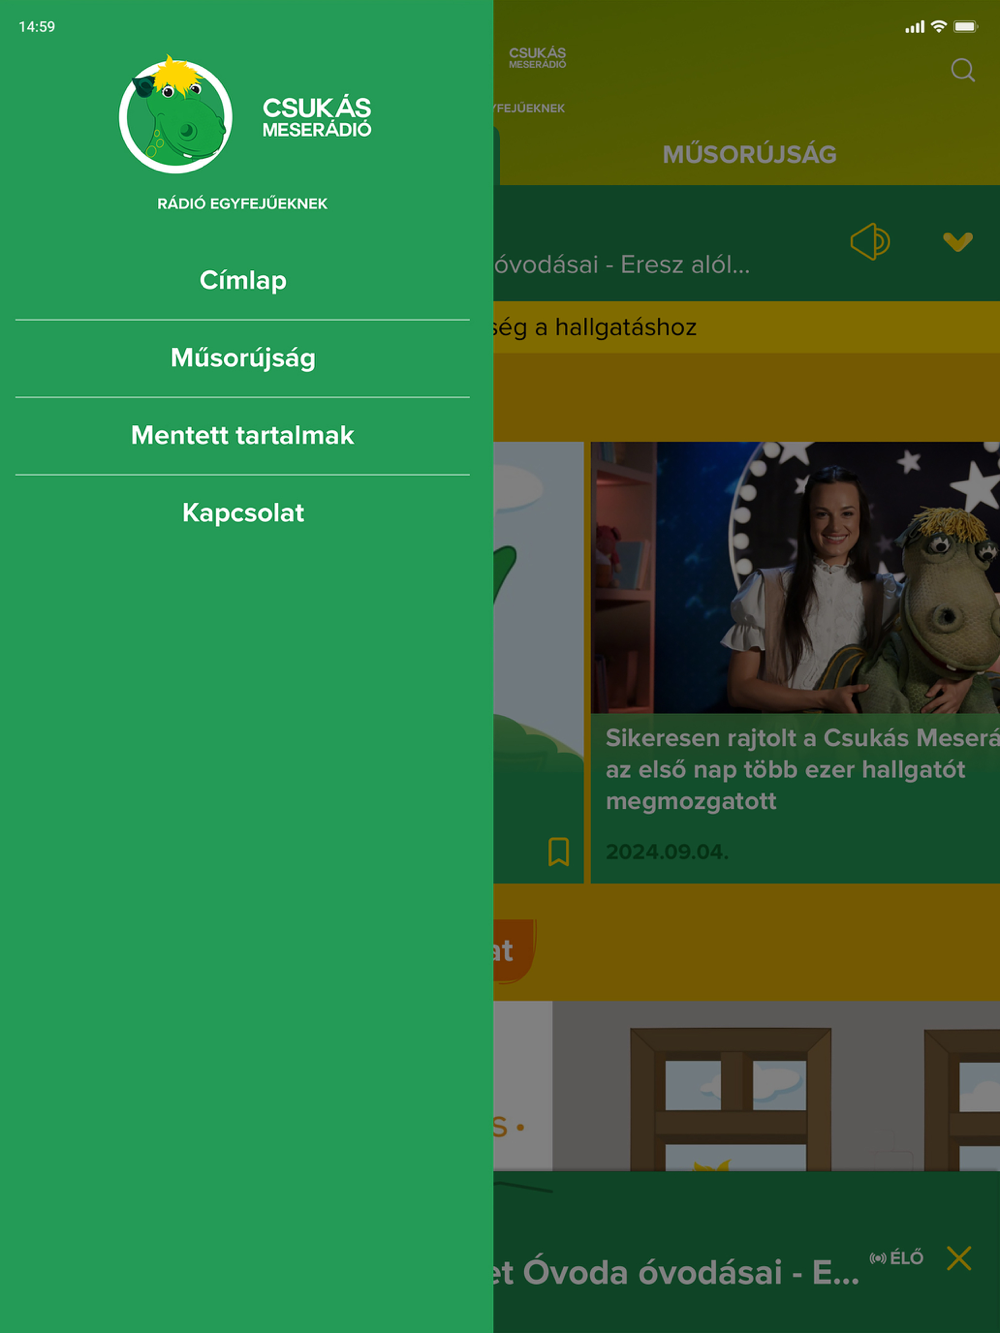Tap the CSUKÁS MESERÁDIÓ drawer title text
The width and height of the screenshot is (1000, 1333).
[317, 117]
